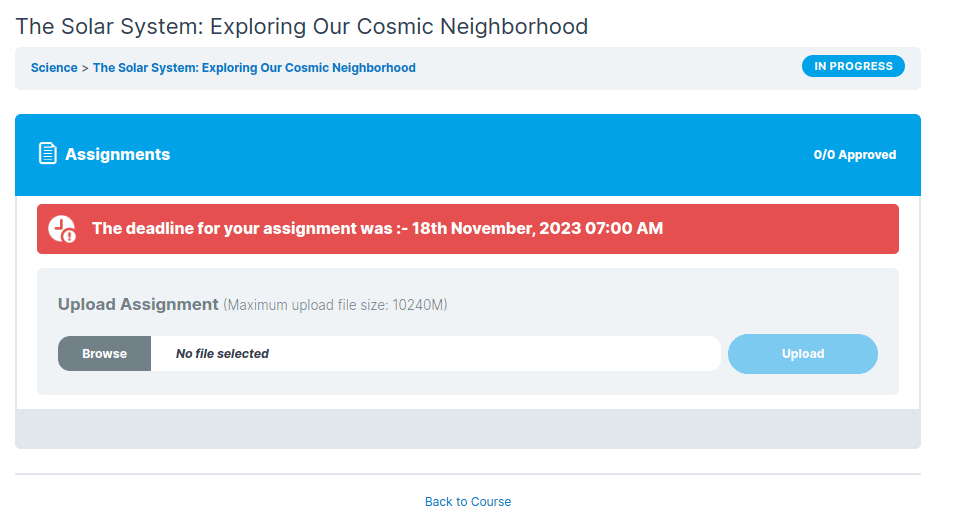
Task: Click the maximum upload file size note
Action: (335, 305)
